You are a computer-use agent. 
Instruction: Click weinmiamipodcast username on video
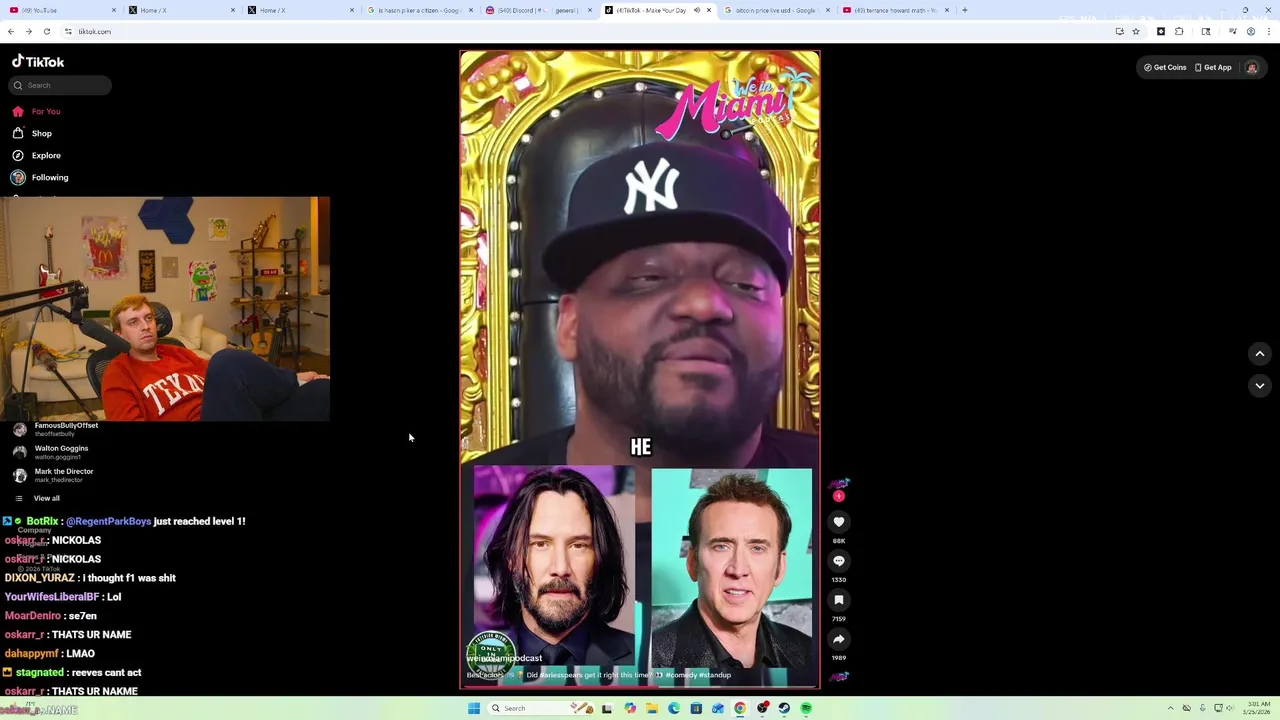pos(504,659)
